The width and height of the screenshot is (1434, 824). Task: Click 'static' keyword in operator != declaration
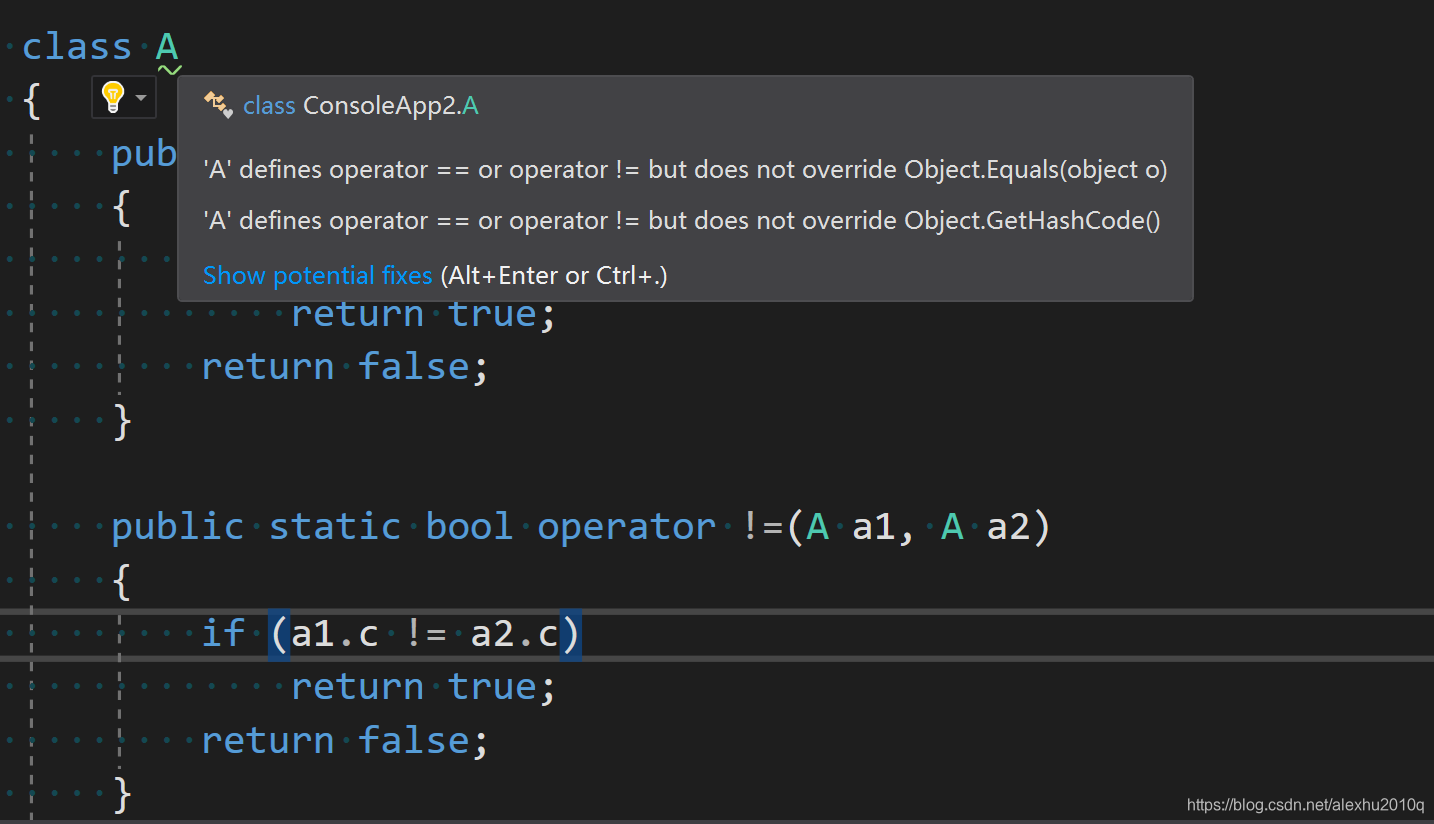coord(335,527)
